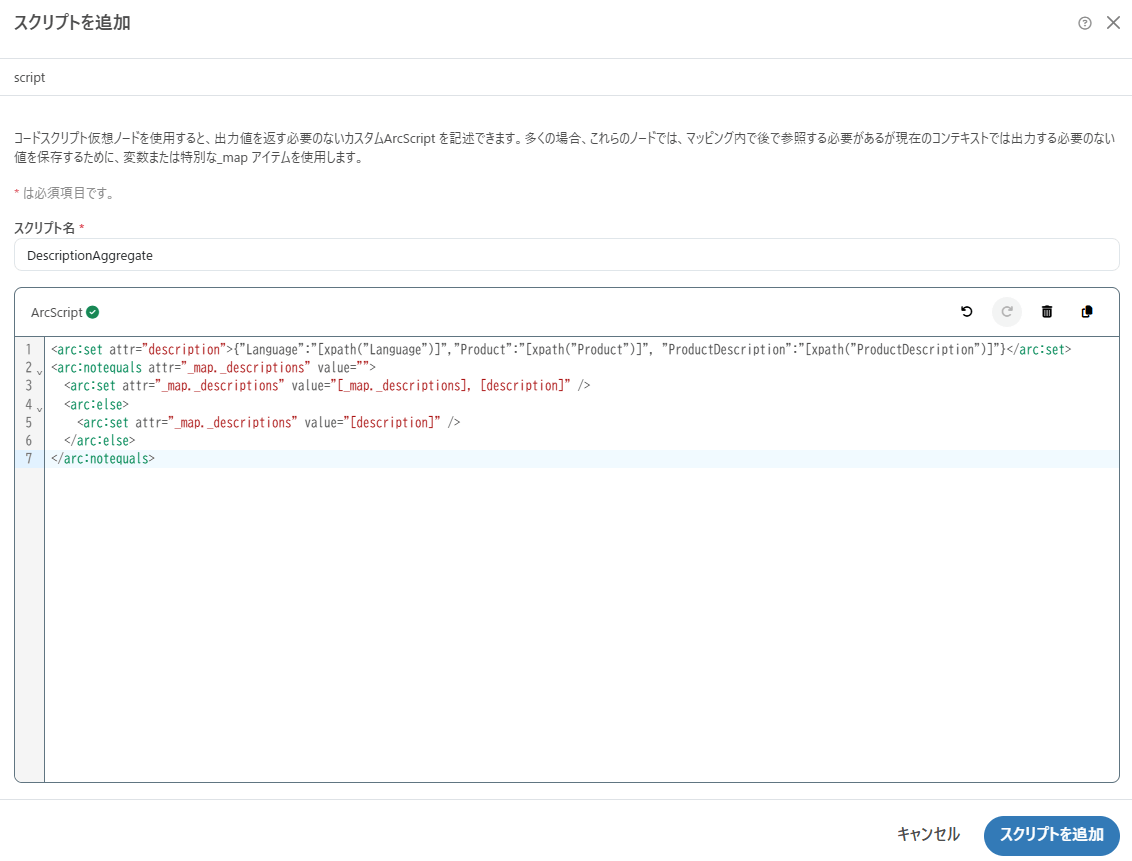Click the キャンセル button
This screenshot has width=1132, height=861.
(928, 834)
